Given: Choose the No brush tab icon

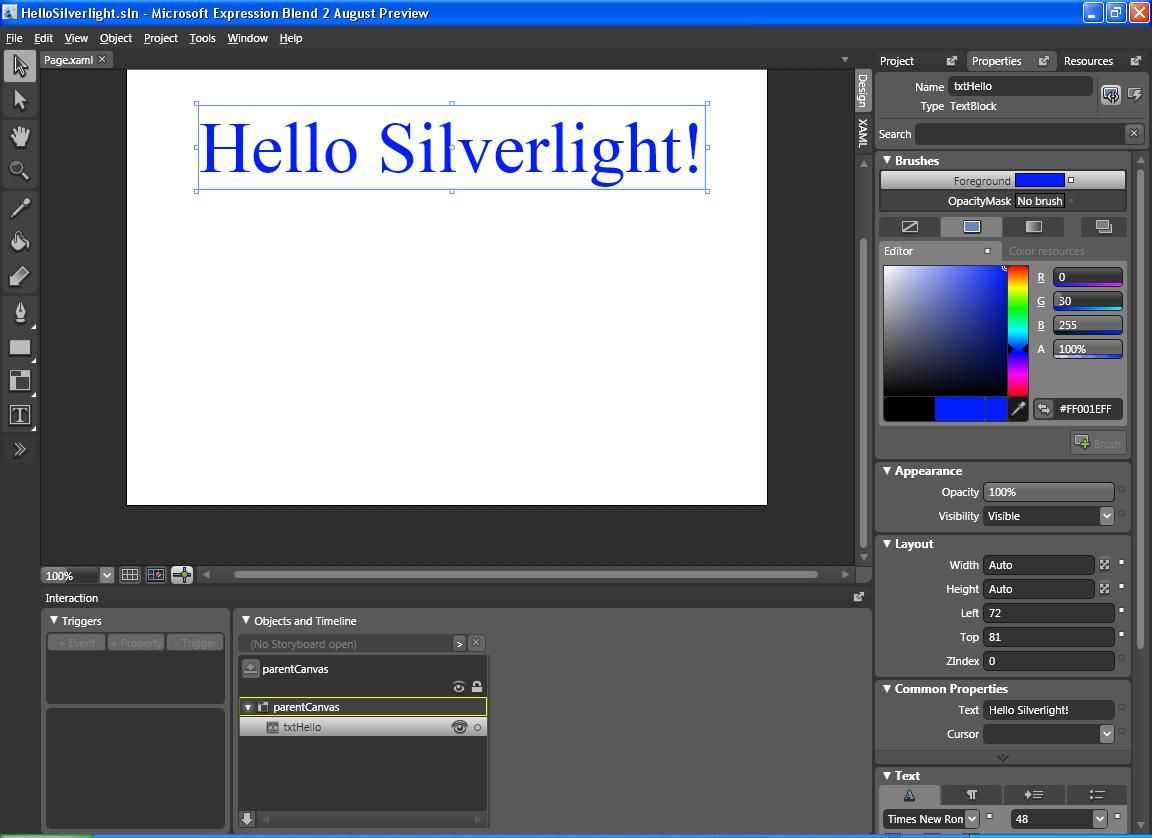Looking at the screenshot, I should [x=910, y=226].
